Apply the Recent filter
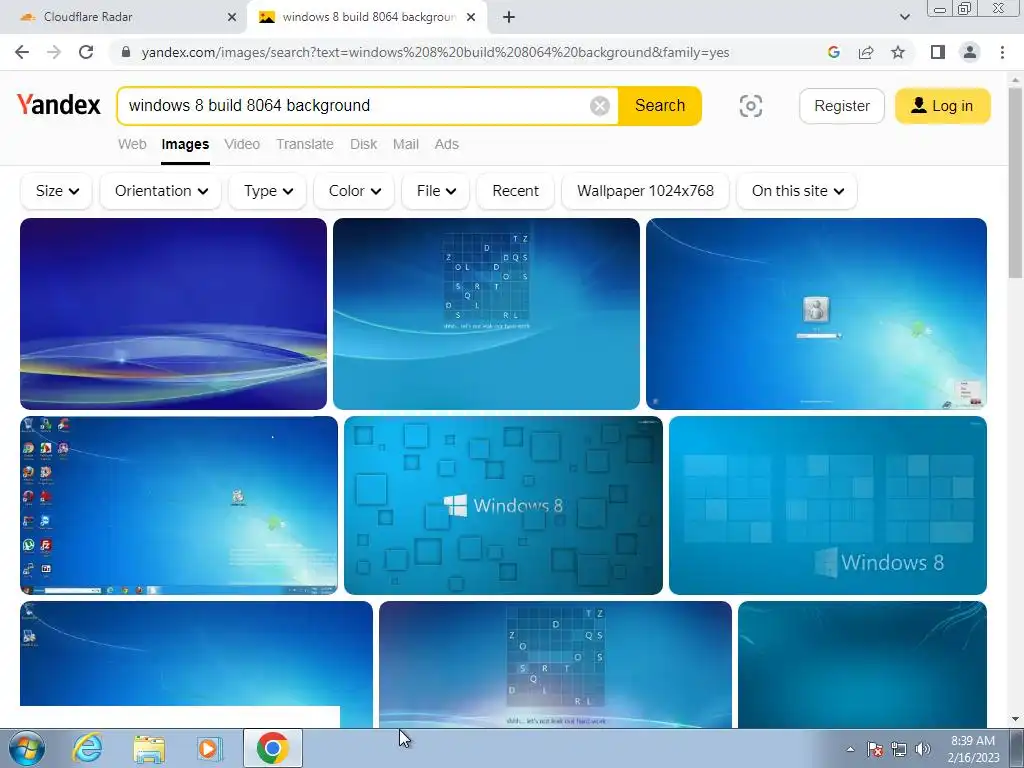This screenshot has width=1024, height=768. pyautogui.click(x=515, y=191)
